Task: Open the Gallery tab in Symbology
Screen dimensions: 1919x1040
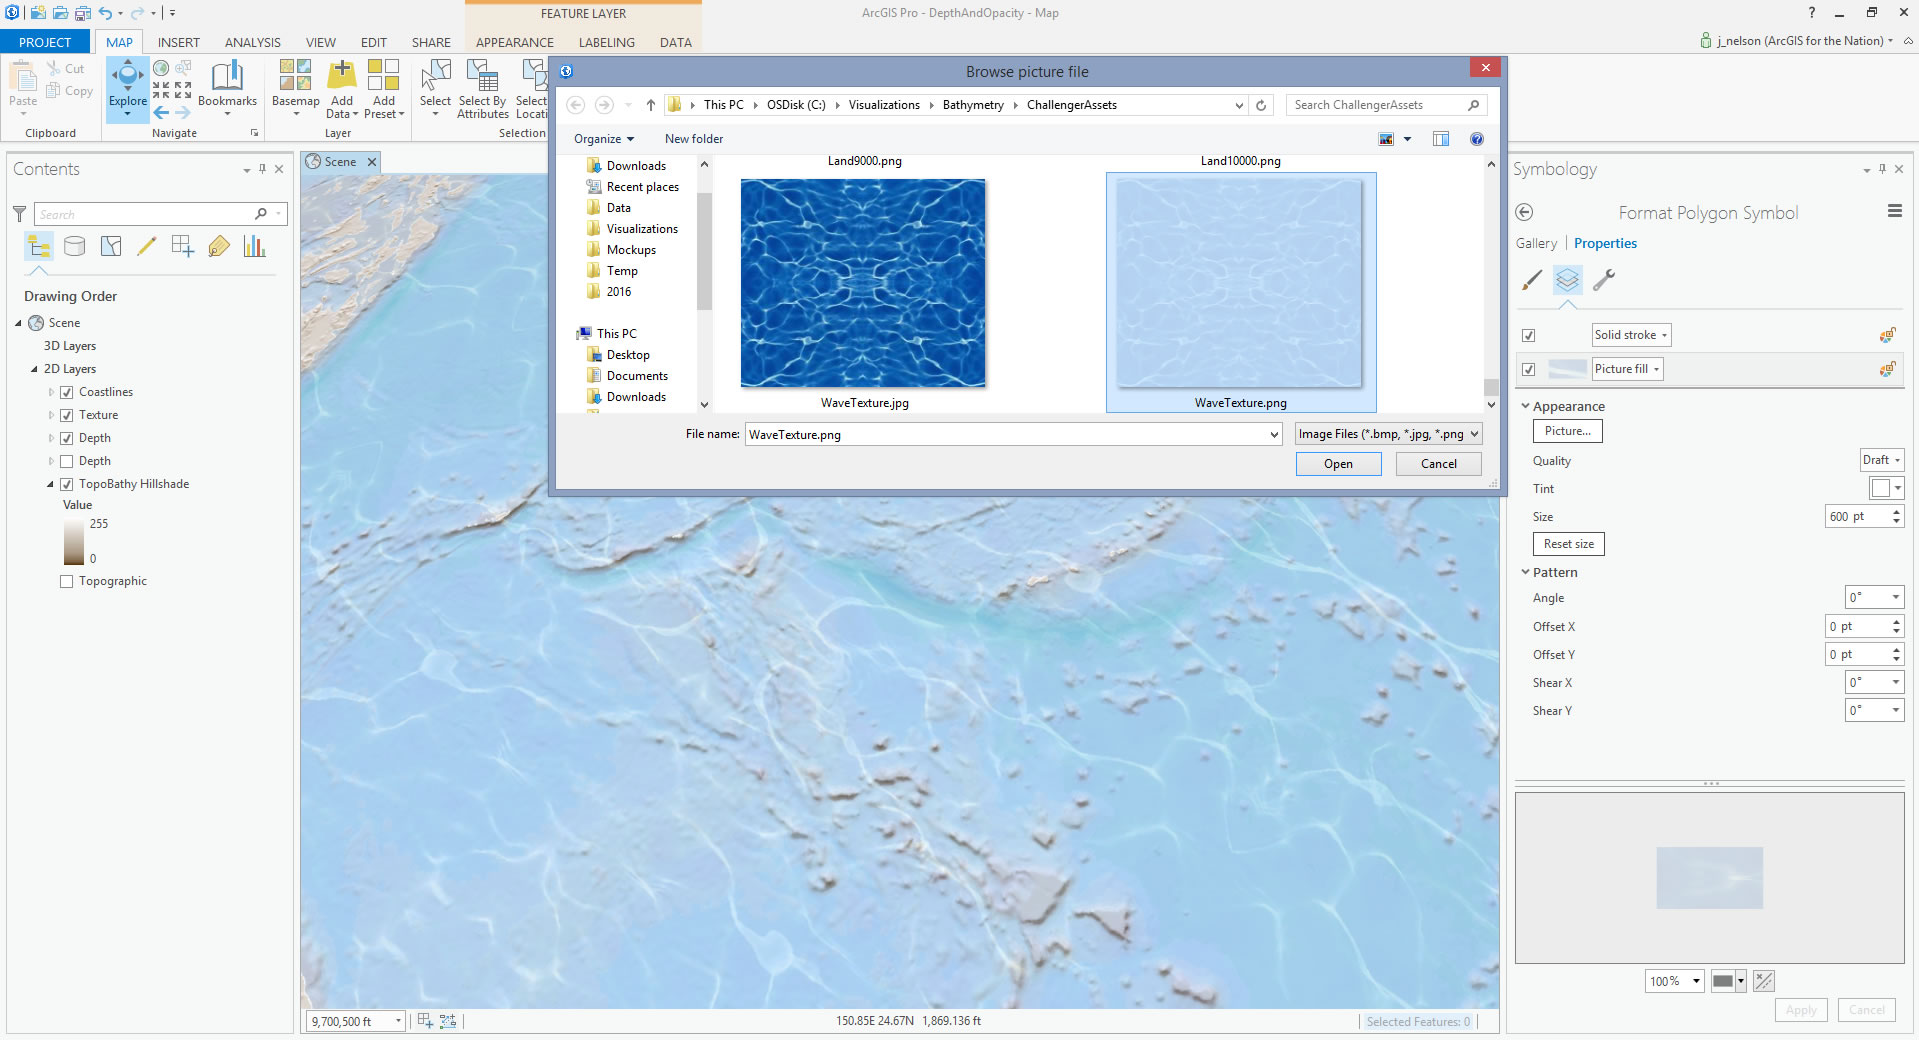Action: click(1536, 243)
